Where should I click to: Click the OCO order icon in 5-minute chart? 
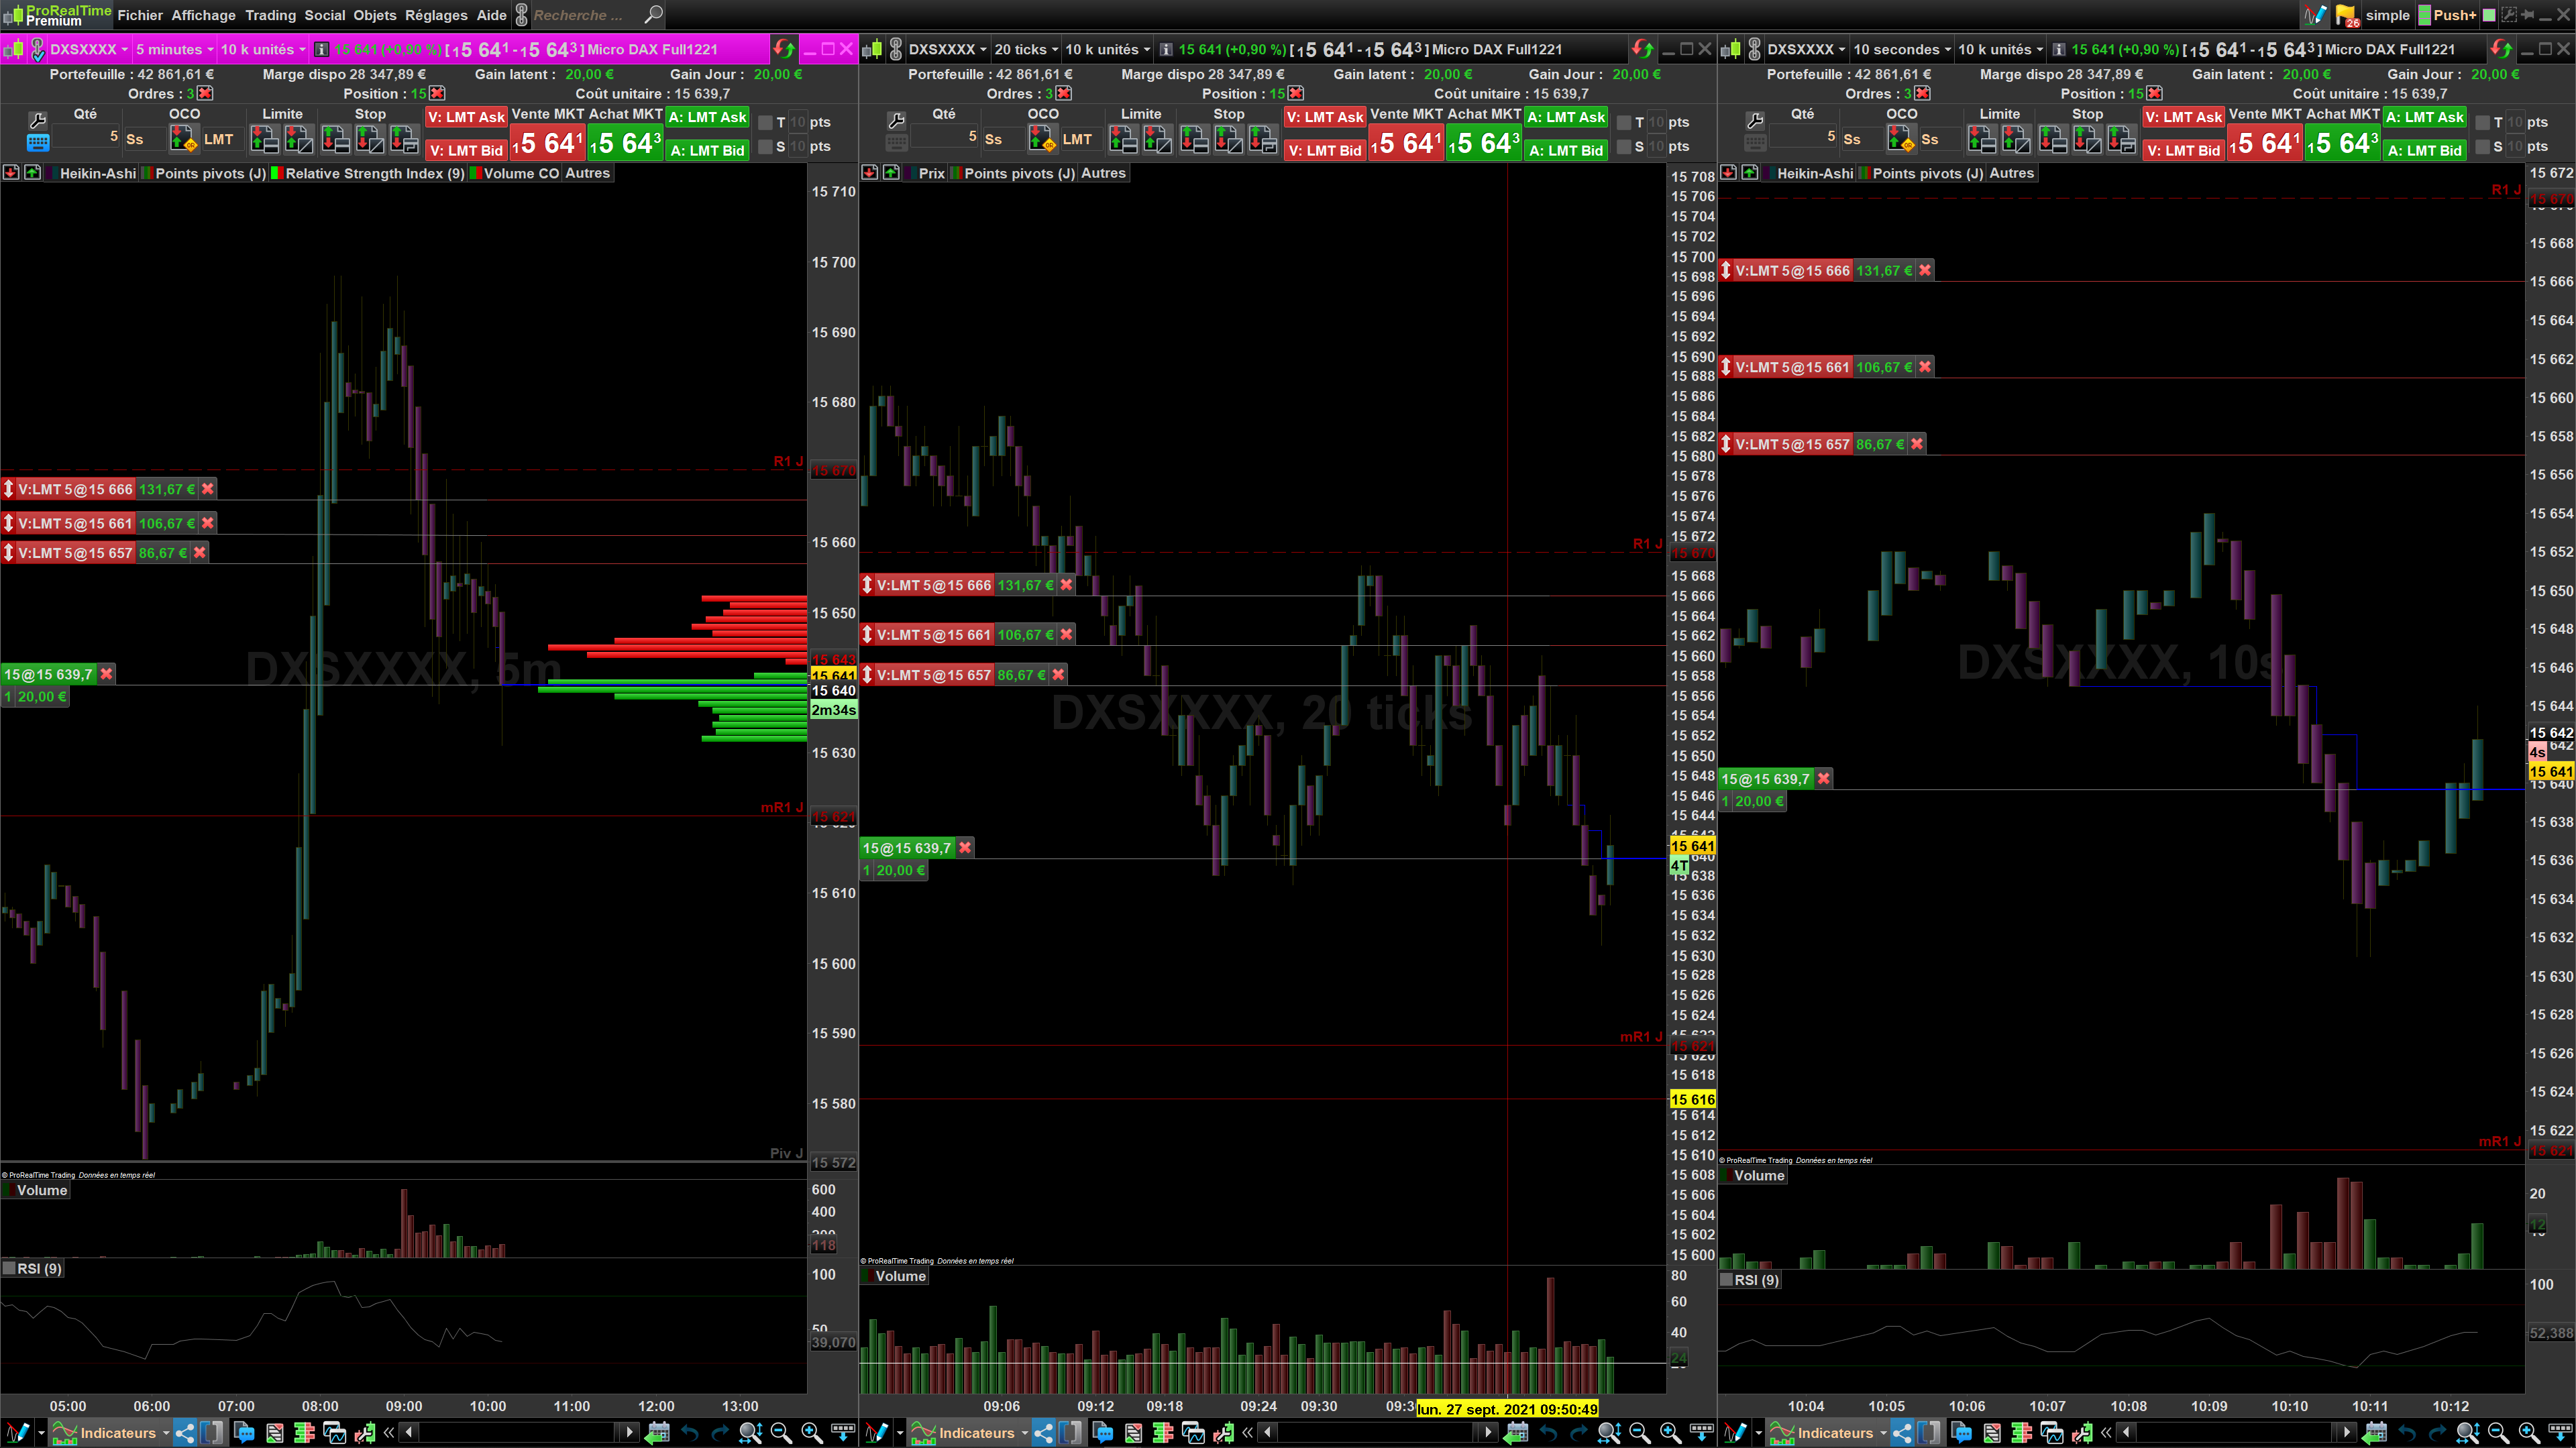pyautogui.click(x=184, y=140)
